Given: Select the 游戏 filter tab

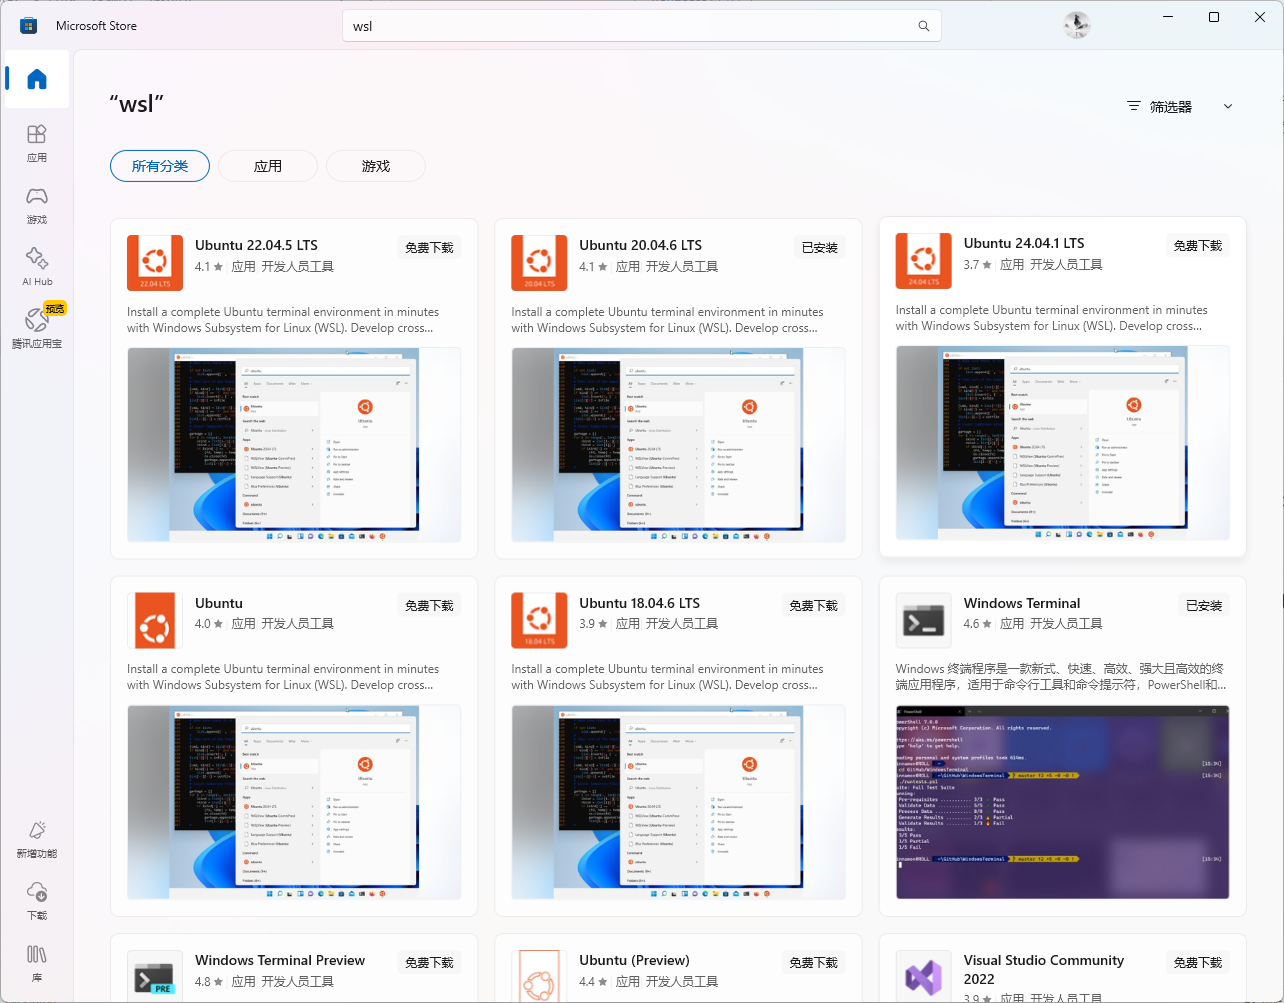Looking at the screenshot, I should [376, 166].
